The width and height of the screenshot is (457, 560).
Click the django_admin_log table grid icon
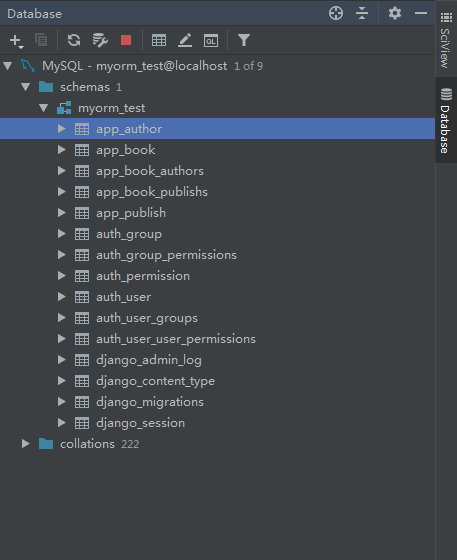tap(82, 360)
